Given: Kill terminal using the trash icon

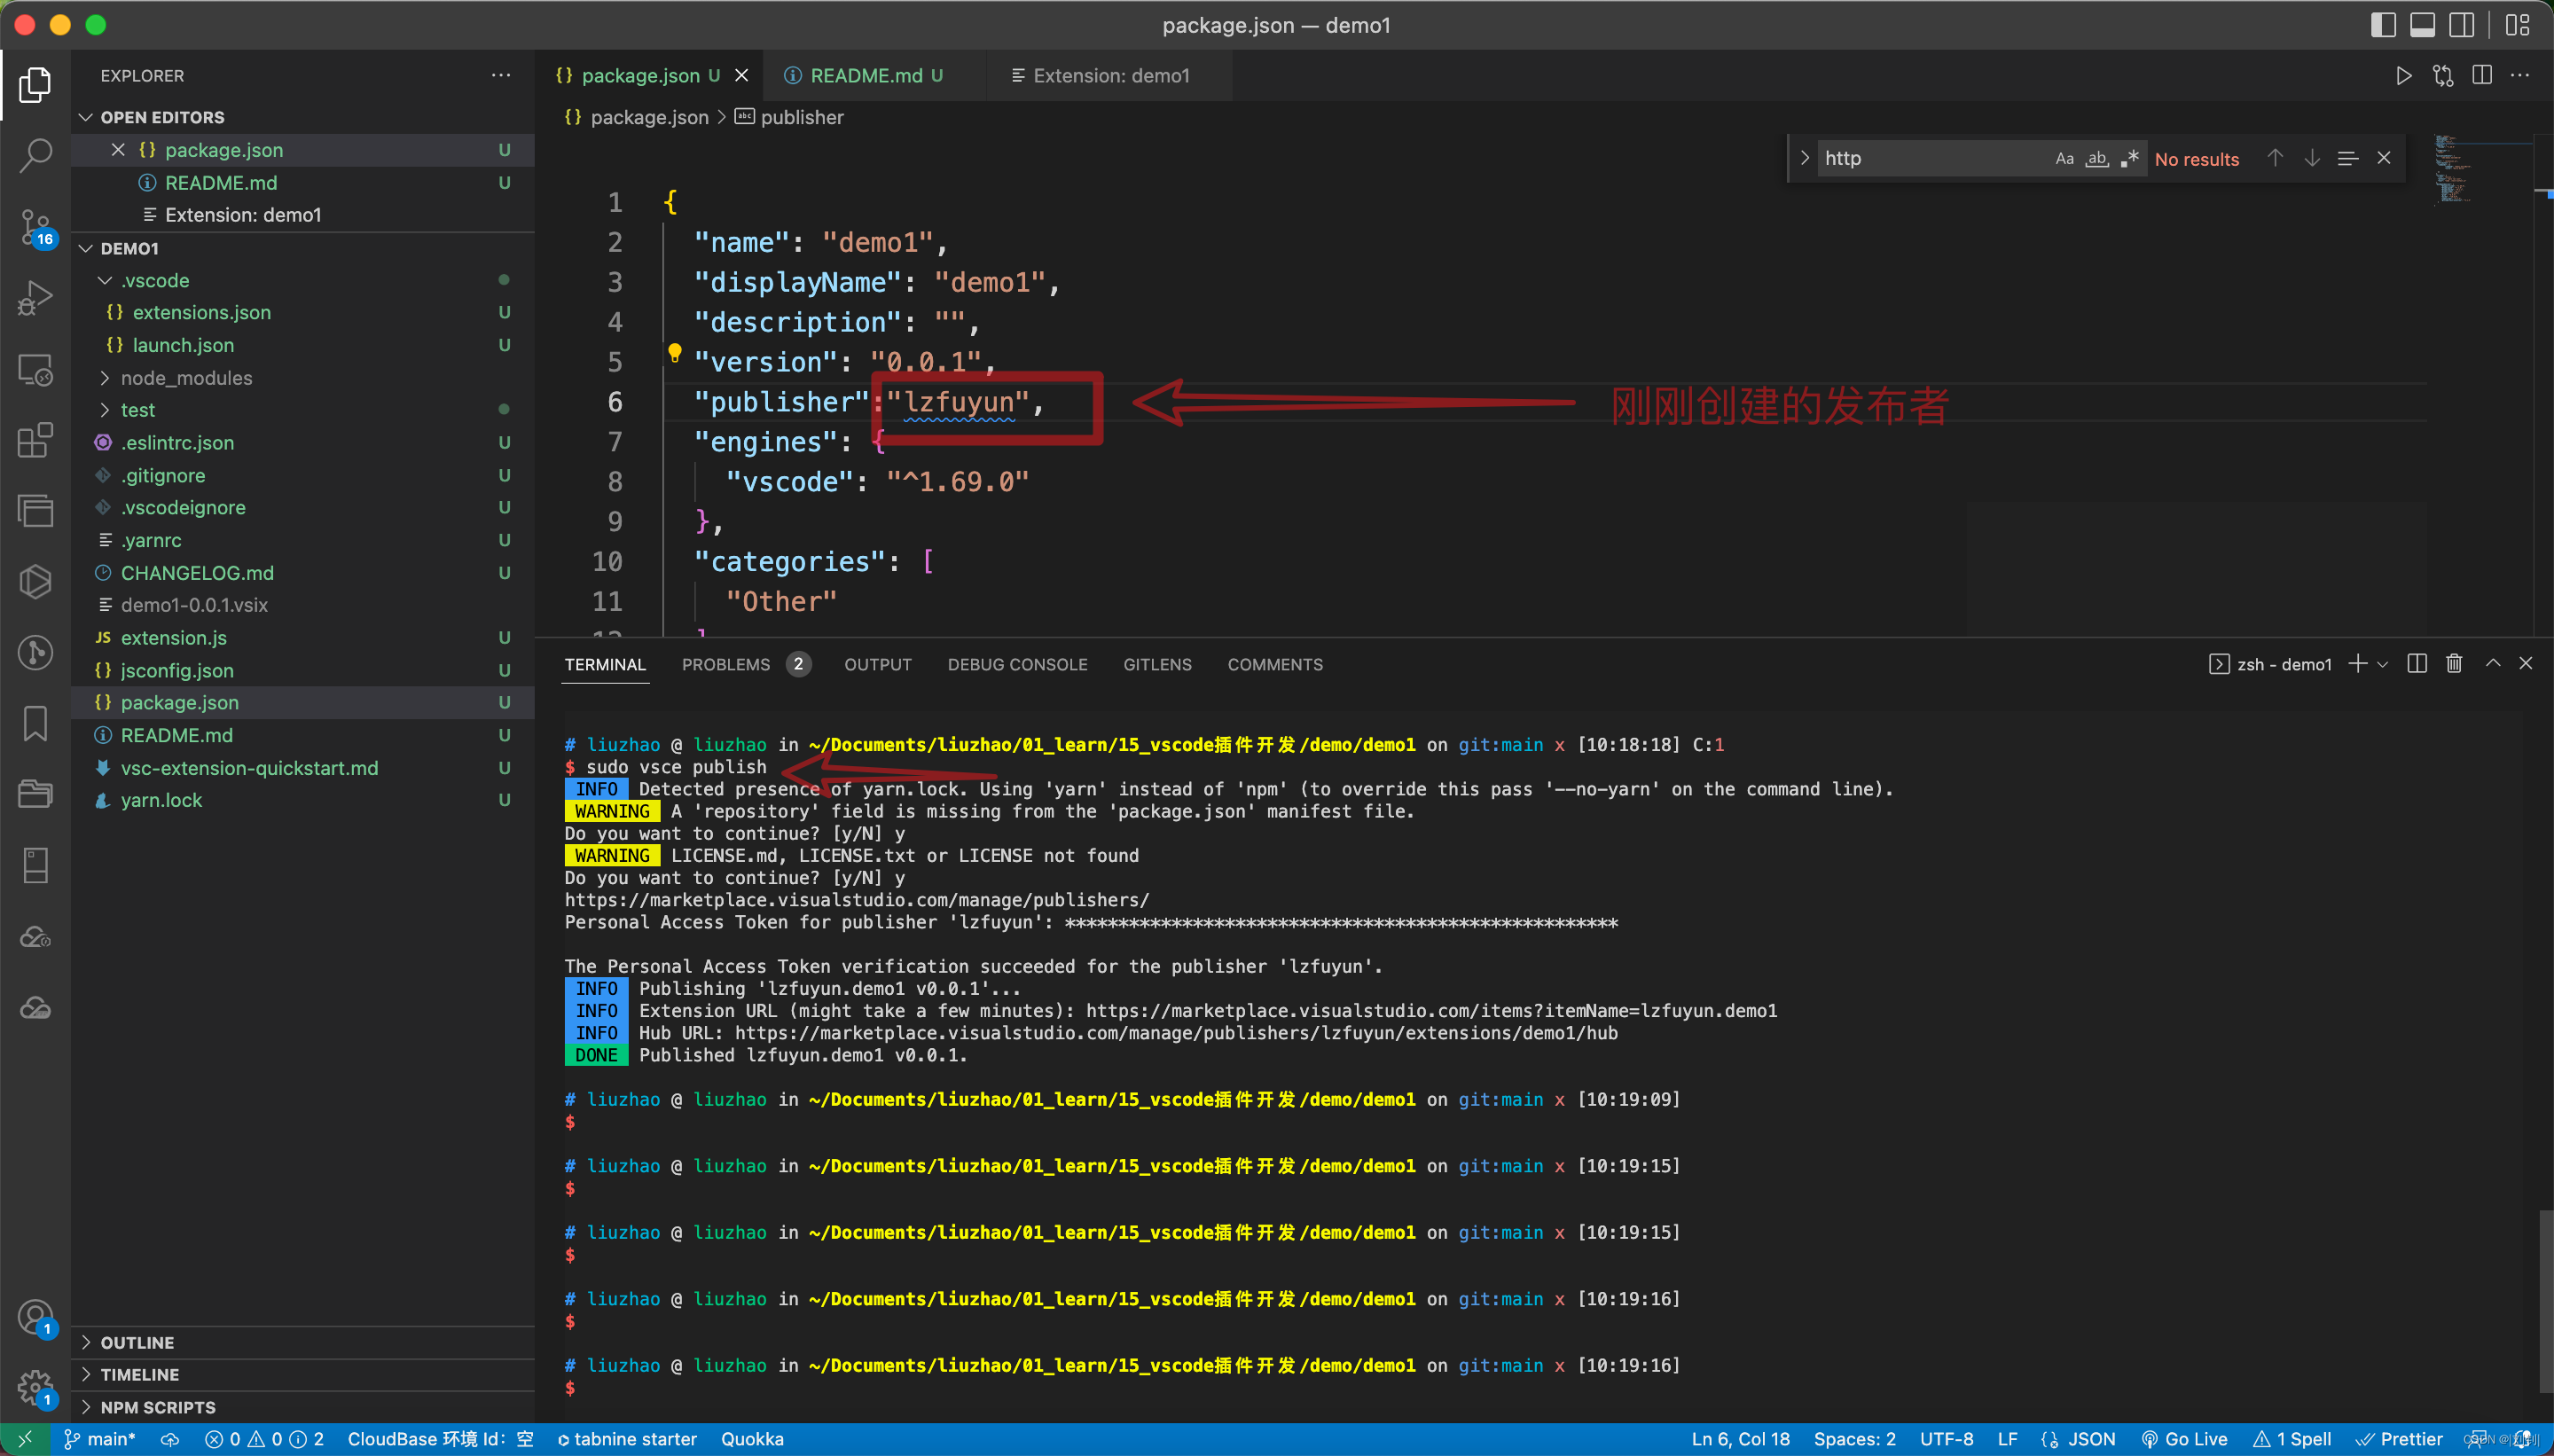Looking at the screenshot, I should pos(2454,664).
